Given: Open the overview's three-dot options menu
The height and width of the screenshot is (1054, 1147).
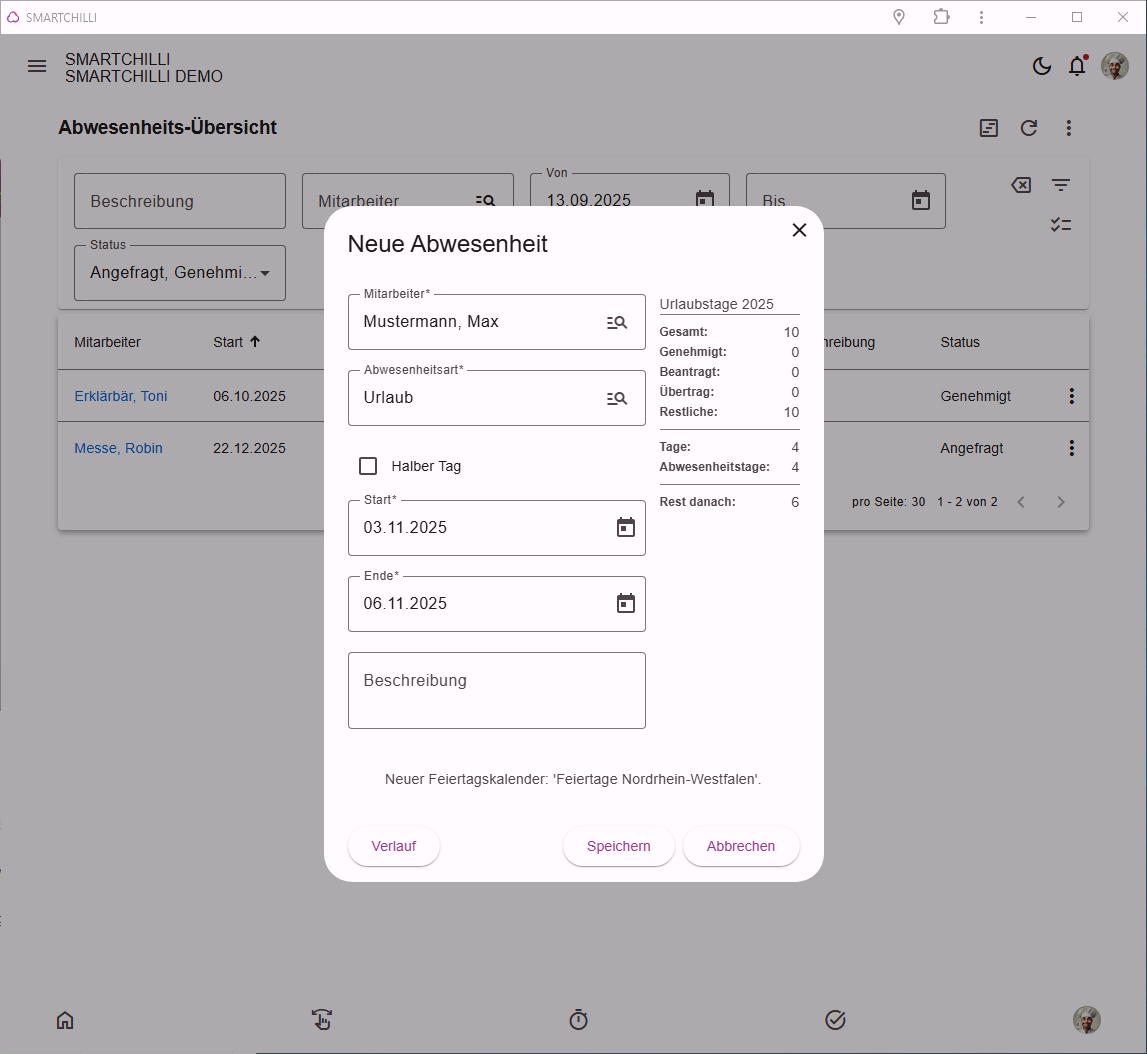Looking at the screenshot, I should pos(1069,128).
